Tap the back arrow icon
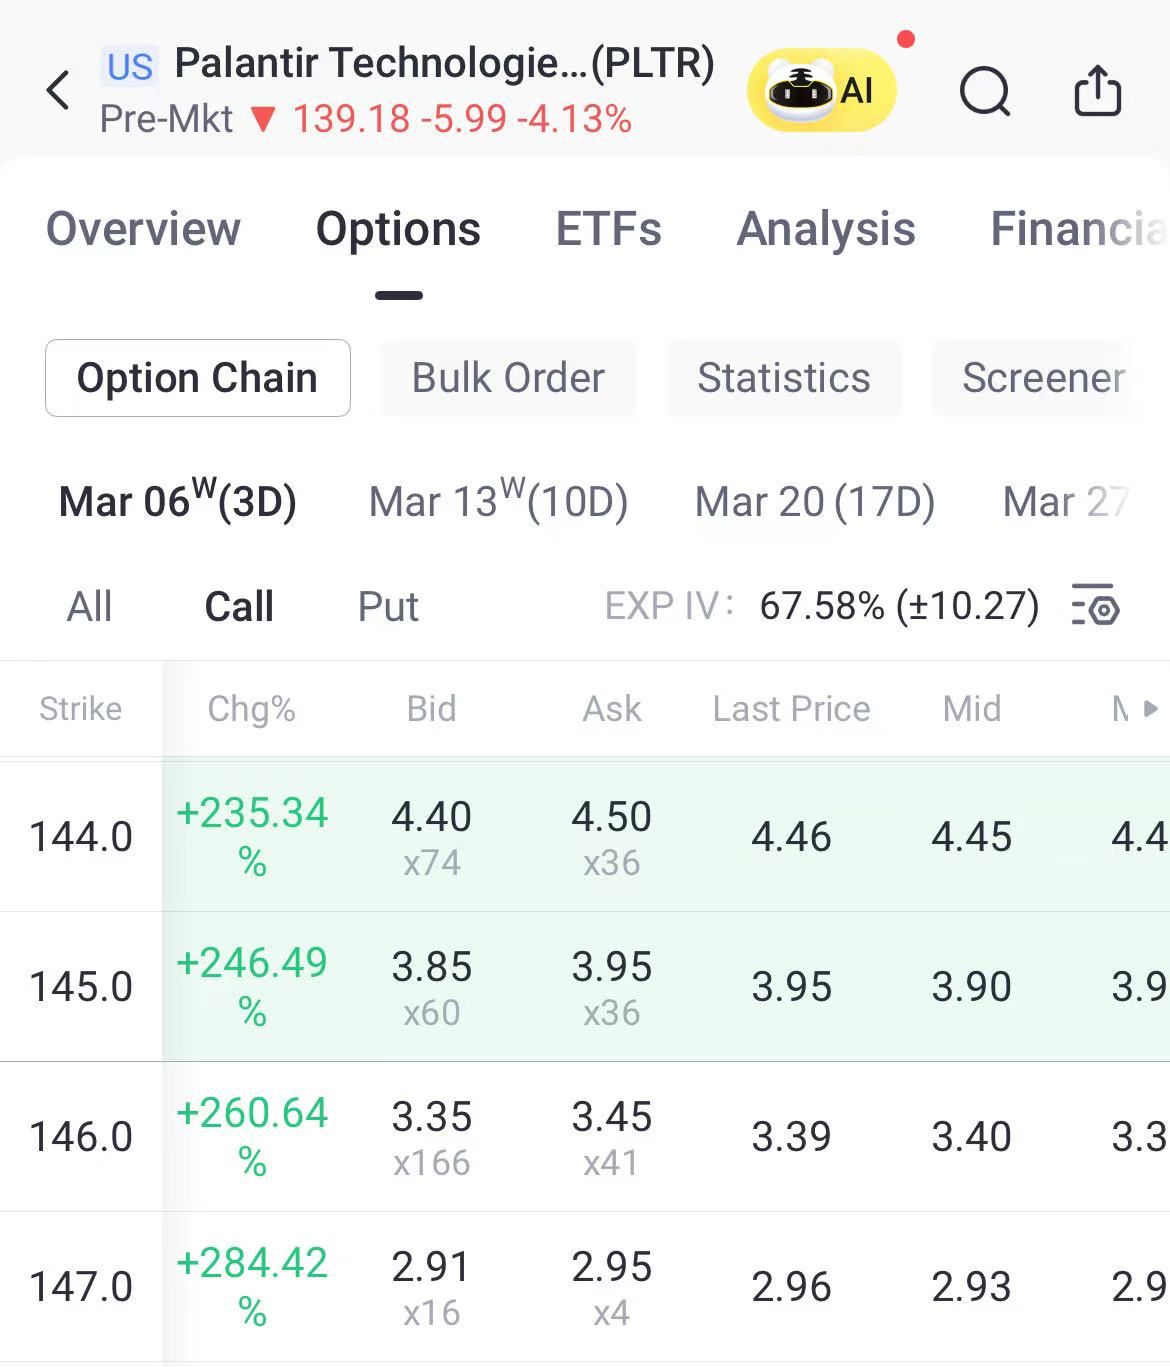The width and height of the screenshot is (1170, 1367). (x=59, y=91)
